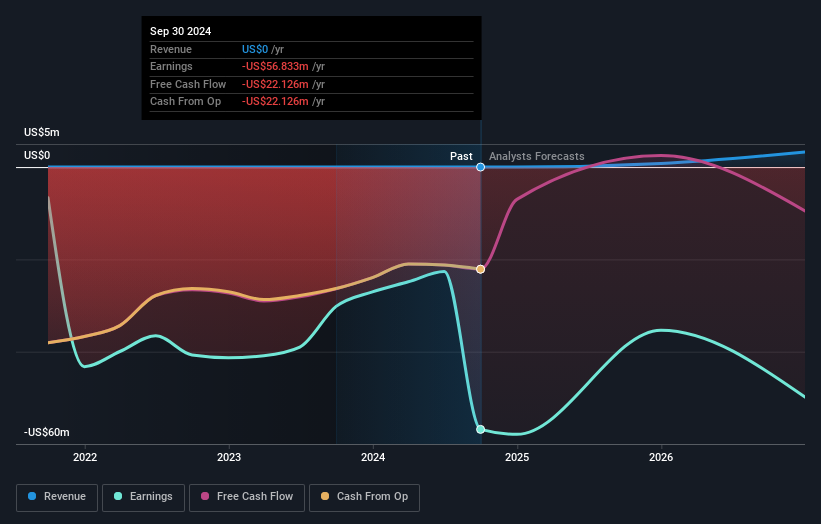
Task: Select the 2022 x-axis label
Action: pos(85,457)
